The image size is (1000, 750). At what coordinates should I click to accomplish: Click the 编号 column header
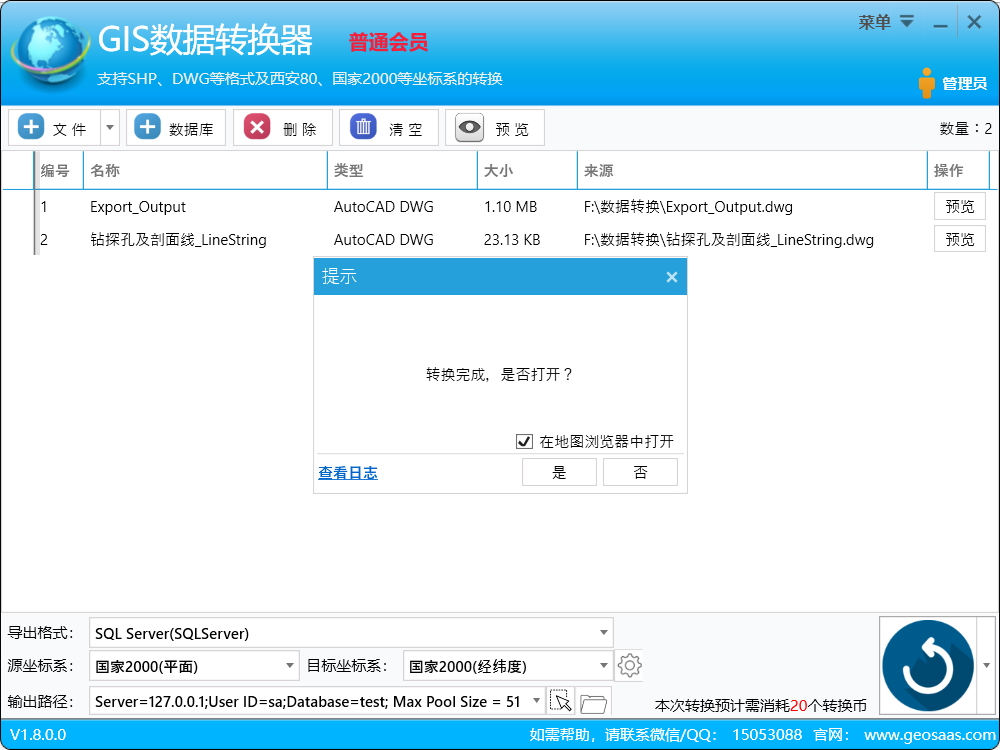coord(59,170)
